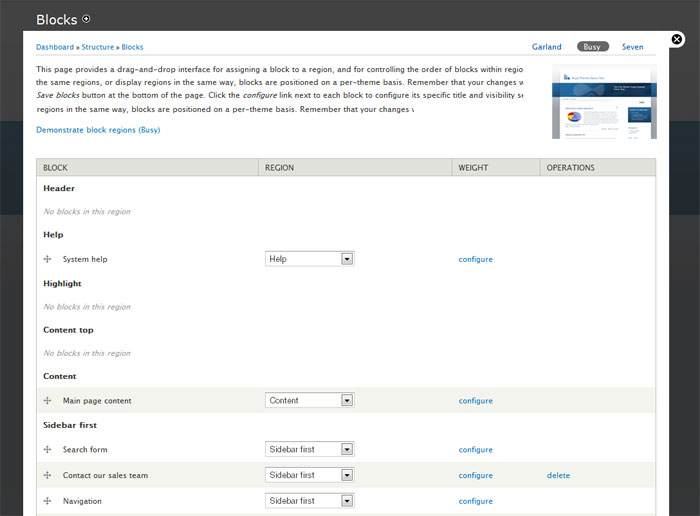This screenshot has height=516, width=700.
Task: Grab the drag handle for Navigation
Action: (47, 501)
